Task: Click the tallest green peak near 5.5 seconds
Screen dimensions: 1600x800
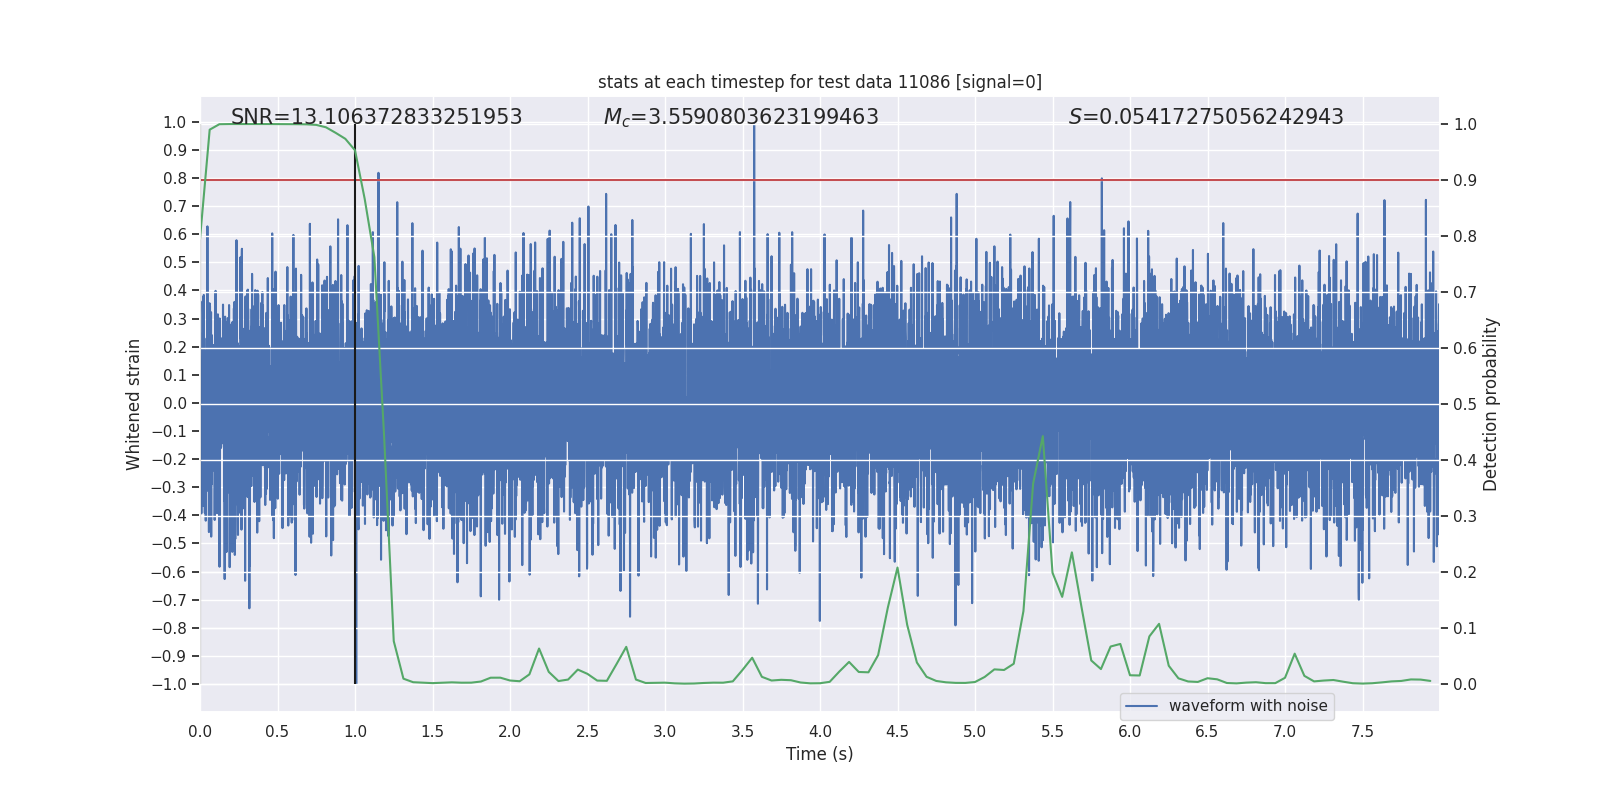Action: (x=1043, y=437)
